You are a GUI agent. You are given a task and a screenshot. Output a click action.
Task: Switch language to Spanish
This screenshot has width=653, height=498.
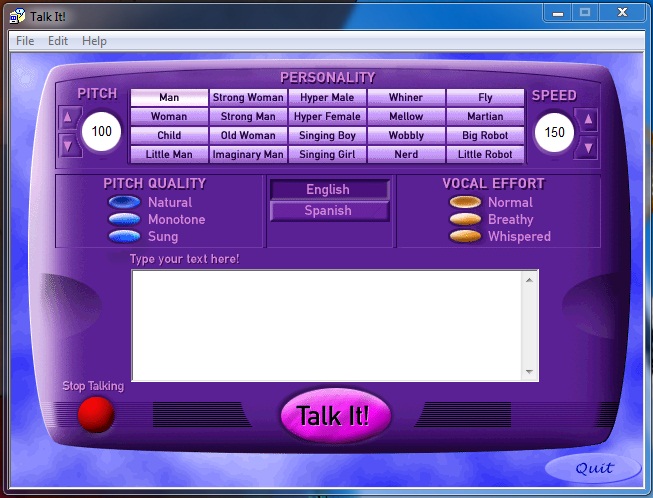[x=329, y=211]
